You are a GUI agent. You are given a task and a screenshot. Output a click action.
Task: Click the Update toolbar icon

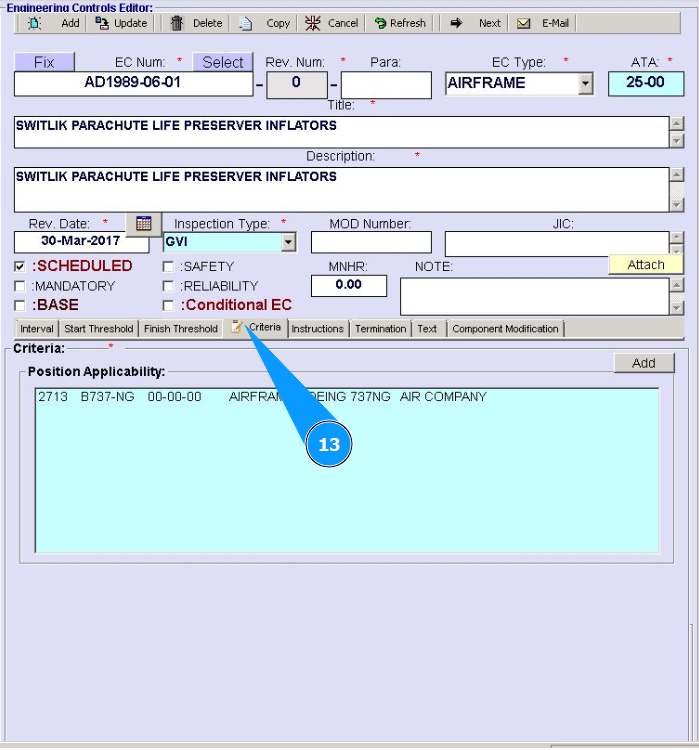[102, 23]
